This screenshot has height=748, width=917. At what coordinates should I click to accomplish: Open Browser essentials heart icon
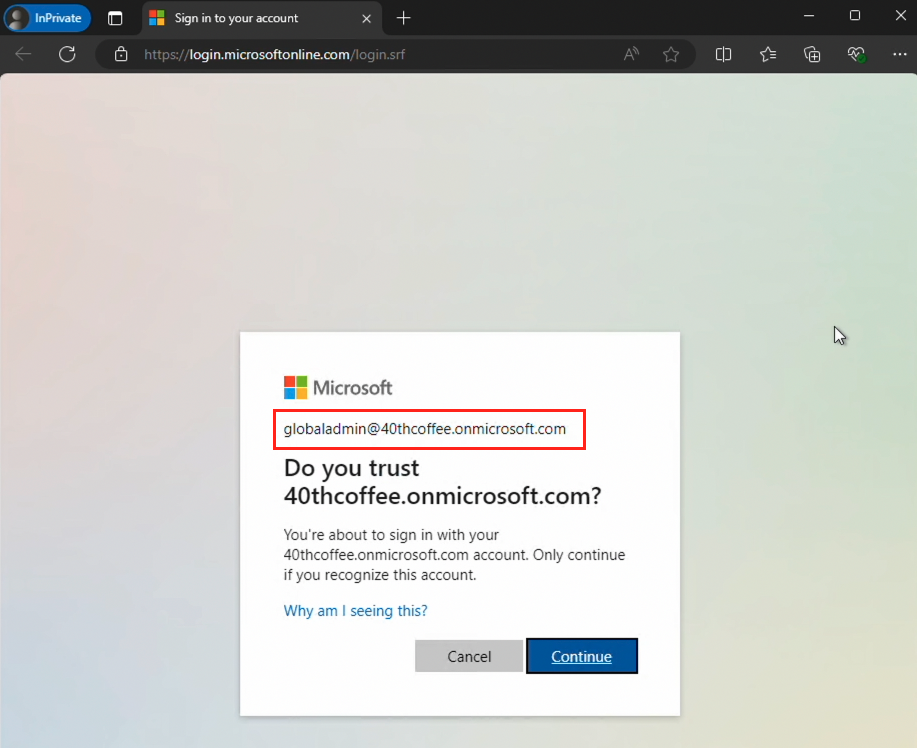point(856,54)
